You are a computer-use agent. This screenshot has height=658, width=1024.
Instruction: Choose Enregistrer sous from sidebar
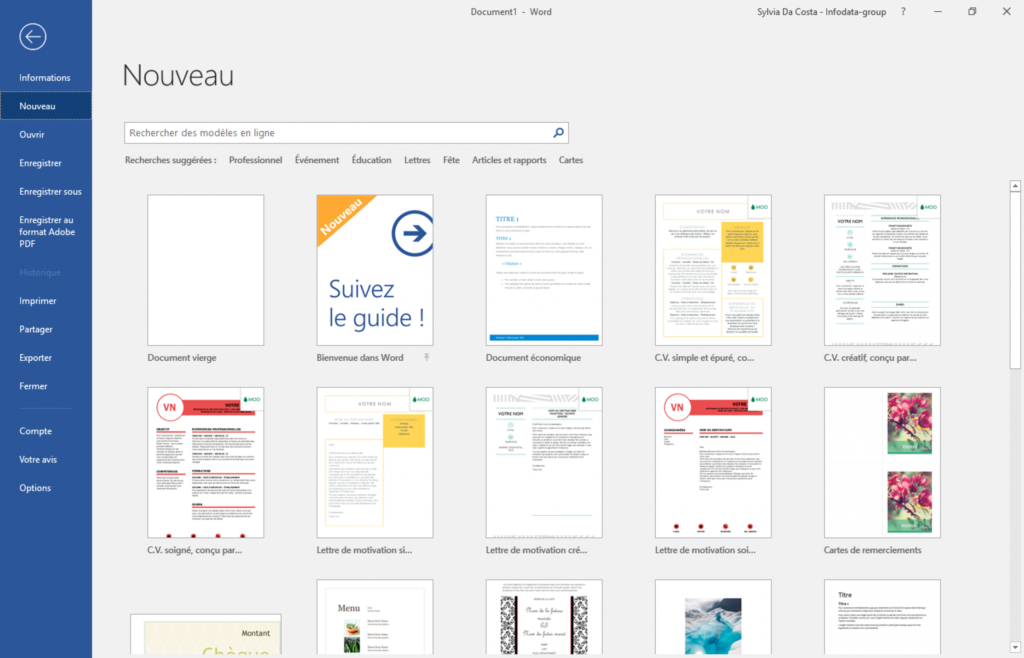(x=50, y=191)
